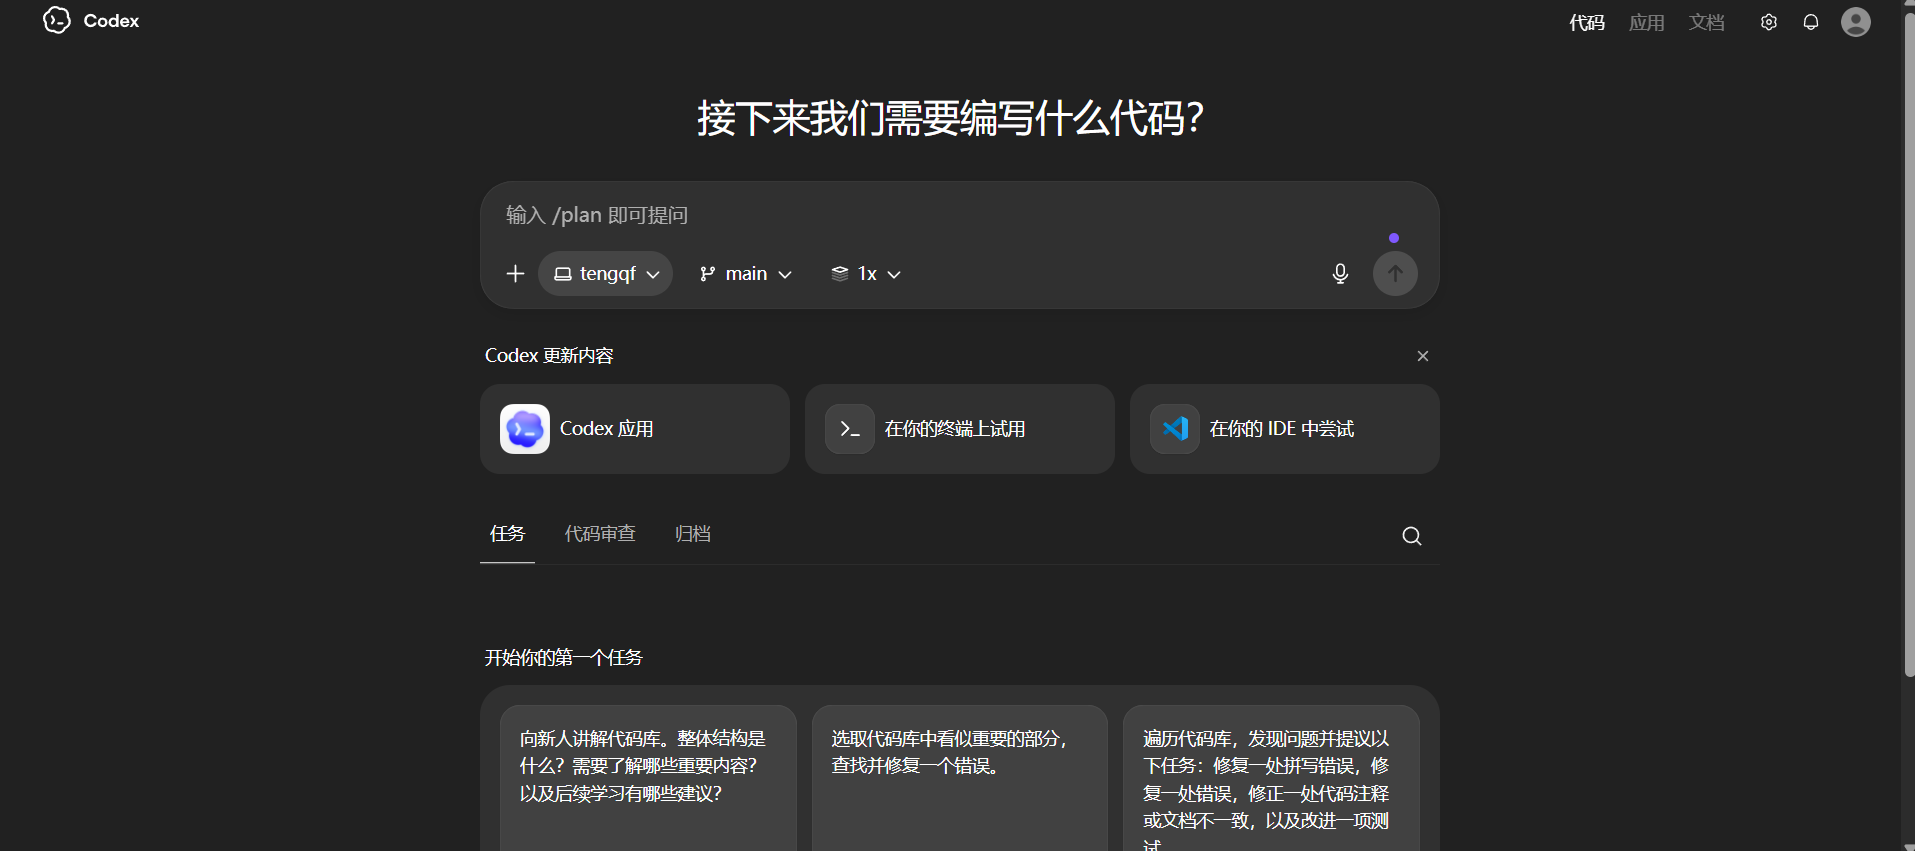Open the main branch dropdown

(x=746, y=274)
